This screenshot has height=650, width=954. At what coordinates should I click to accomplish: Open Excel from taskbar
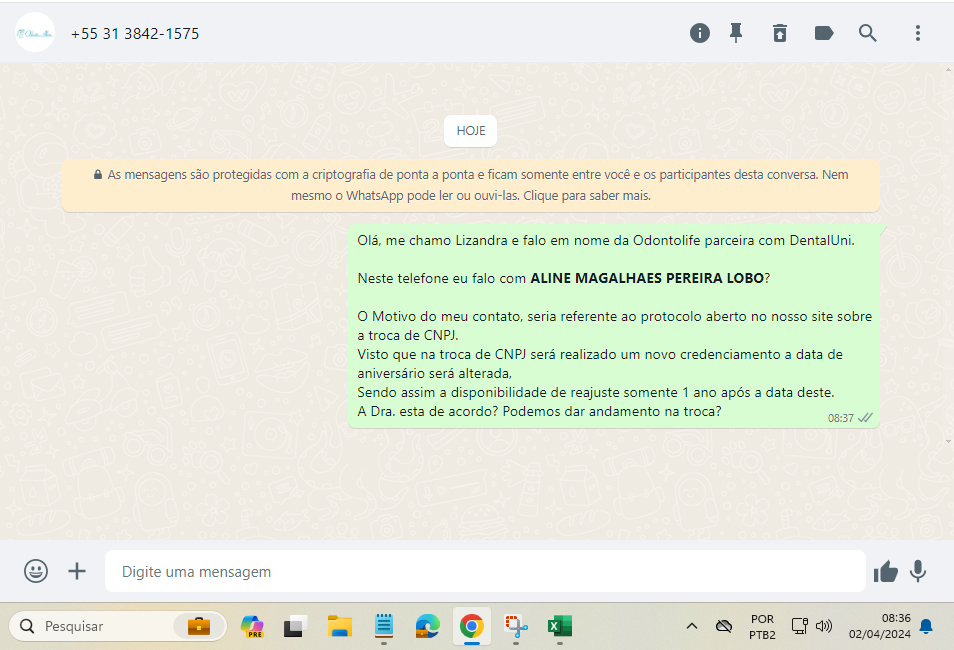point(560,626)
